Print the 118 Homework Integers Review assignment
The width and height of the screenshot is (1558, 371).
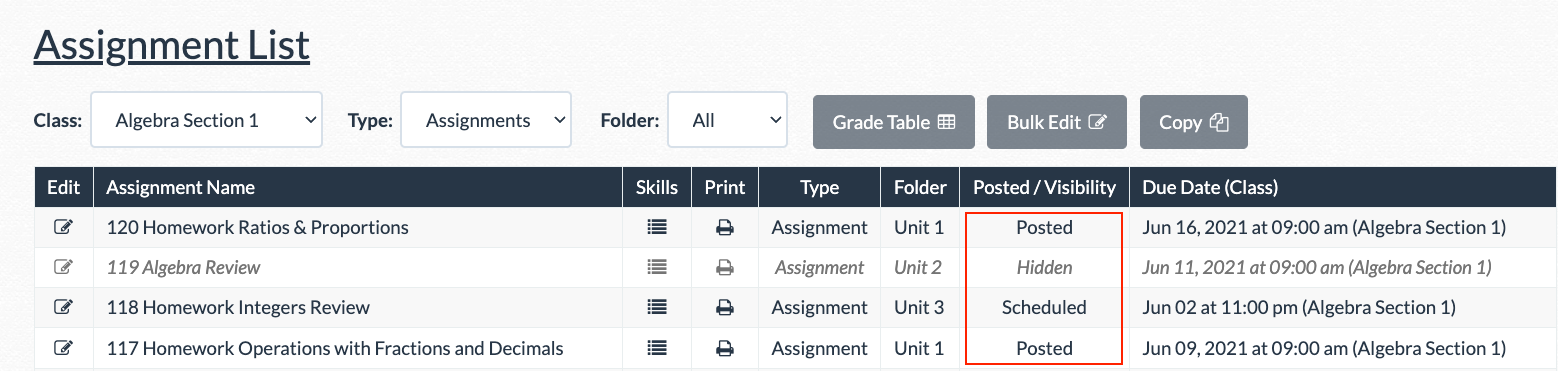pos(725,307)
